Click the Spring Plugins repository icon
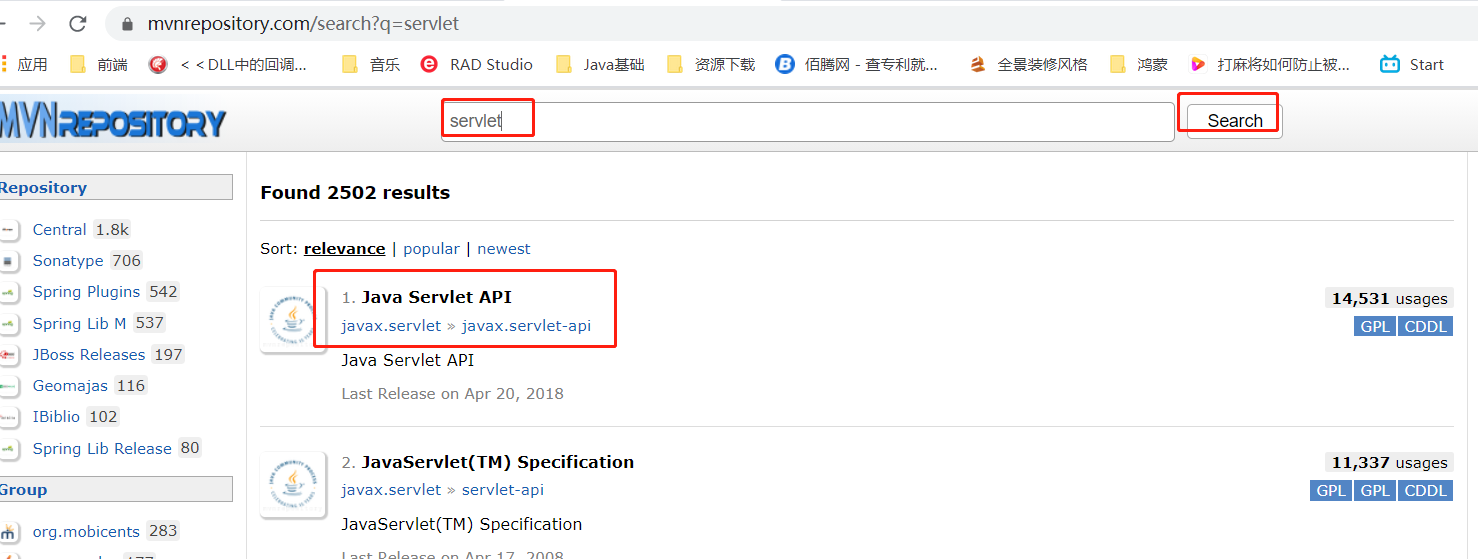The width and height of the screenshot is (1478, 559). tap(8, 292)
